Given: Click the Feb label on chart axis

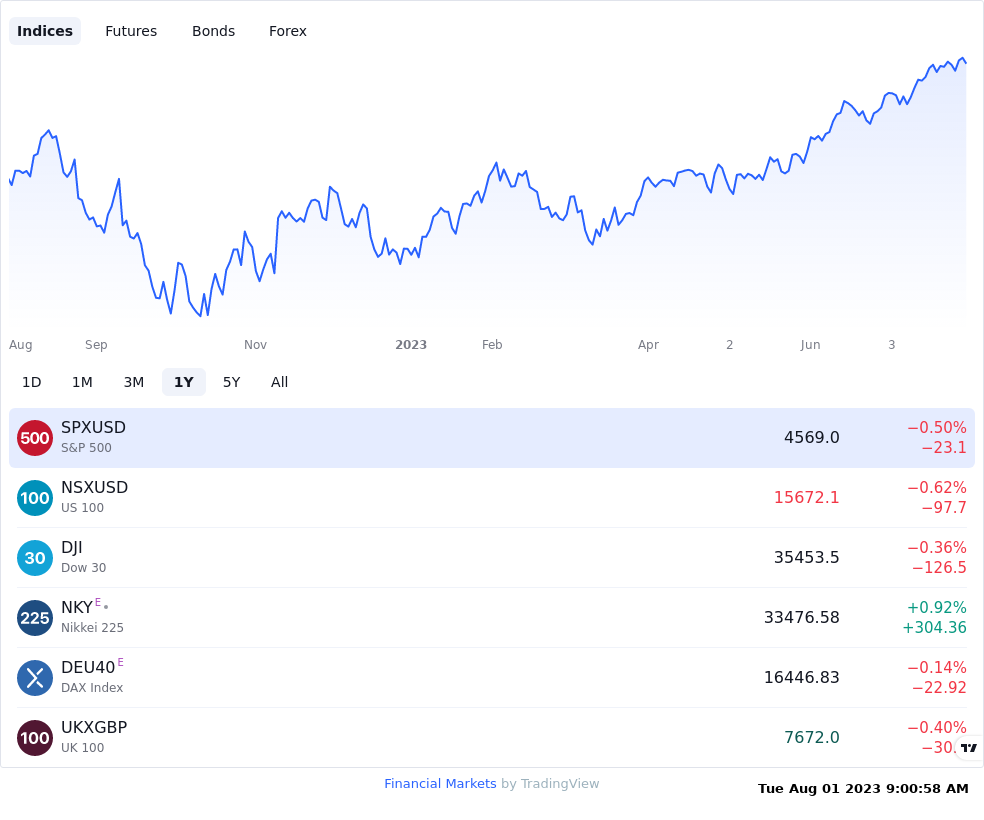Looking at the screenshot, I should click(492, 344).
